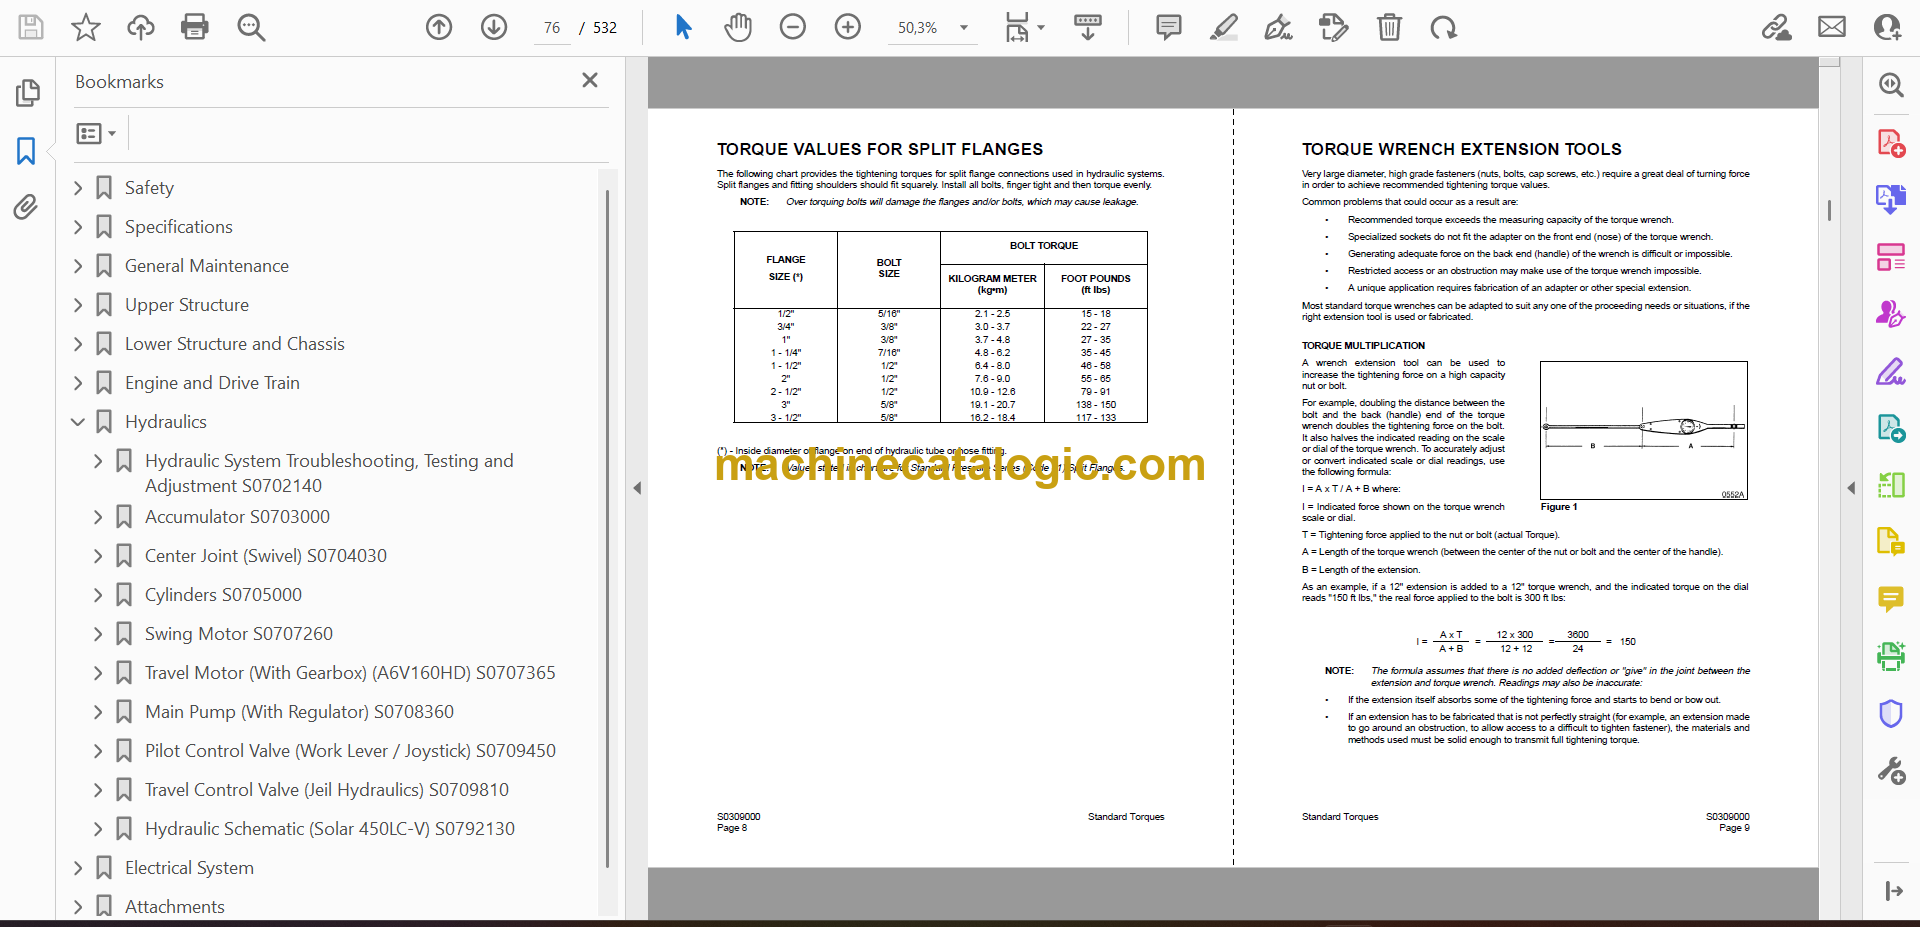Expand the Specifications bookmark

(78, 227)
